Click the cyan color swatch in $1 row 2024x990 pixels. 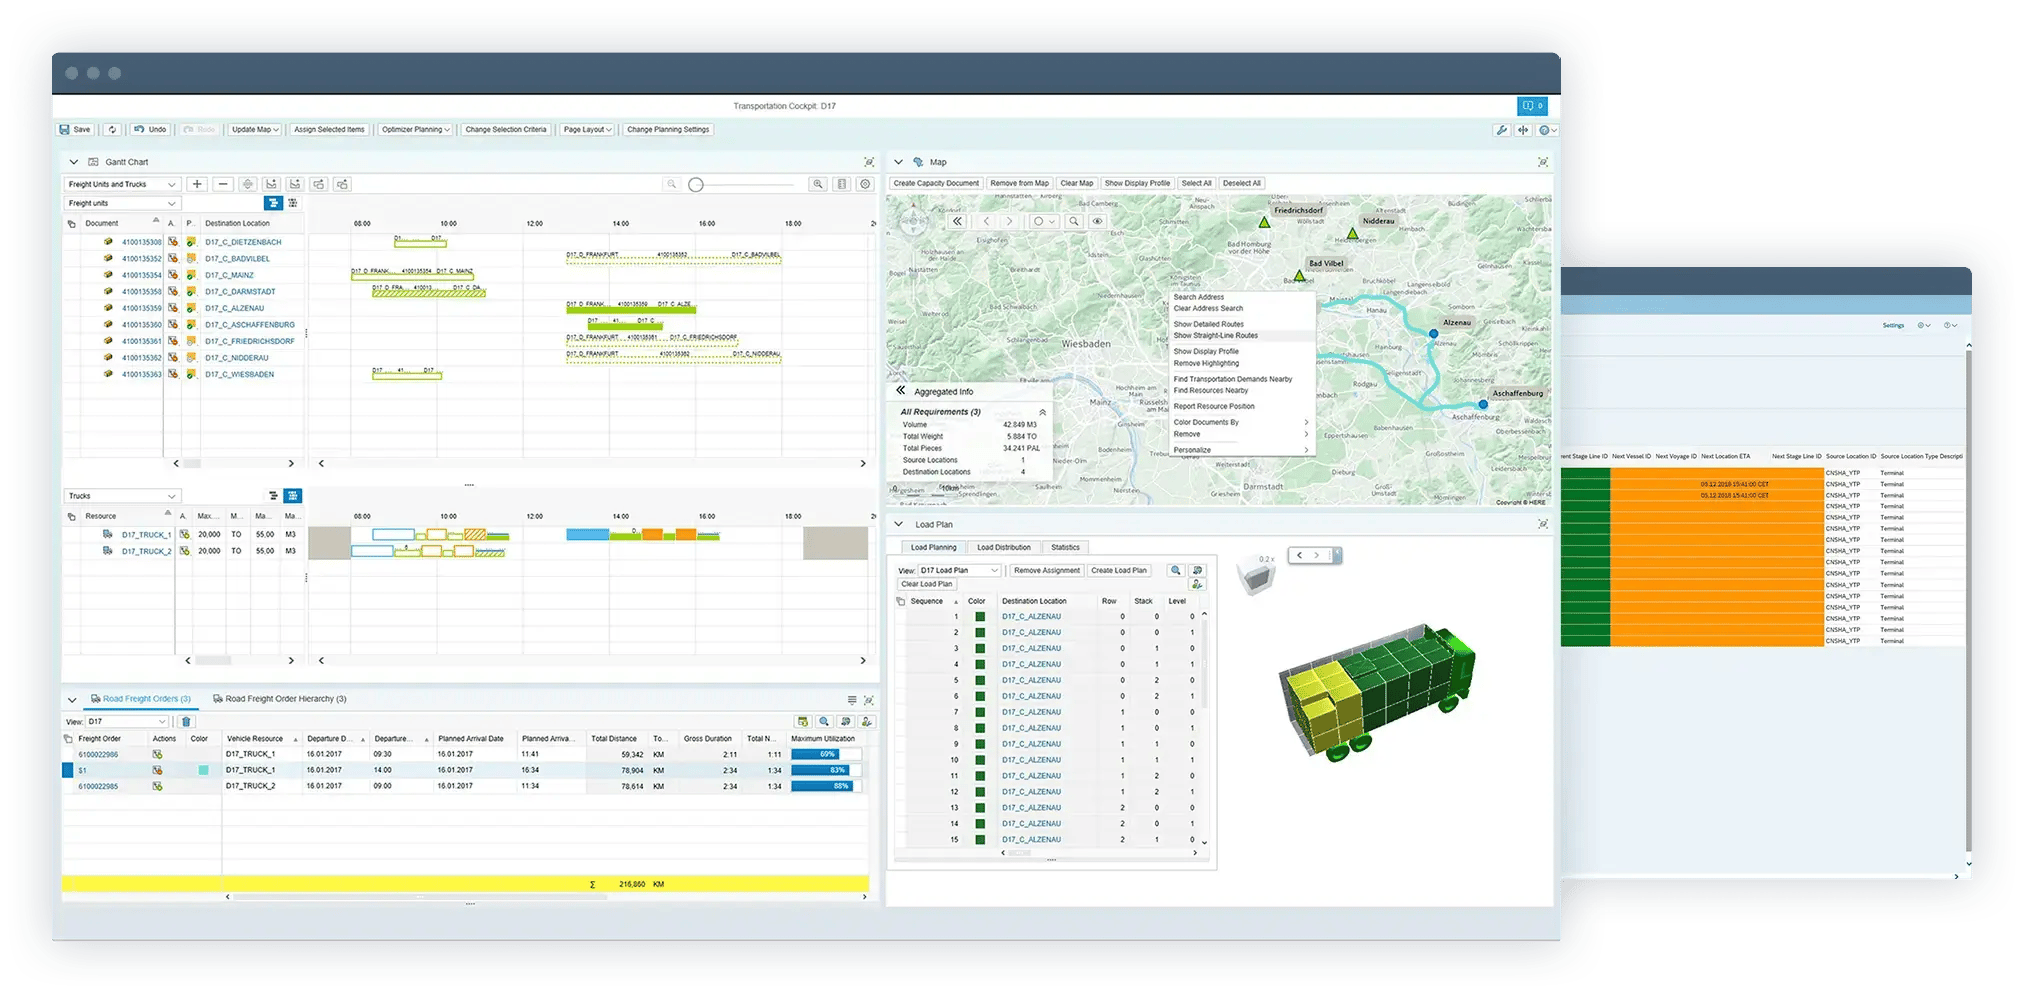tap(203, 771)
